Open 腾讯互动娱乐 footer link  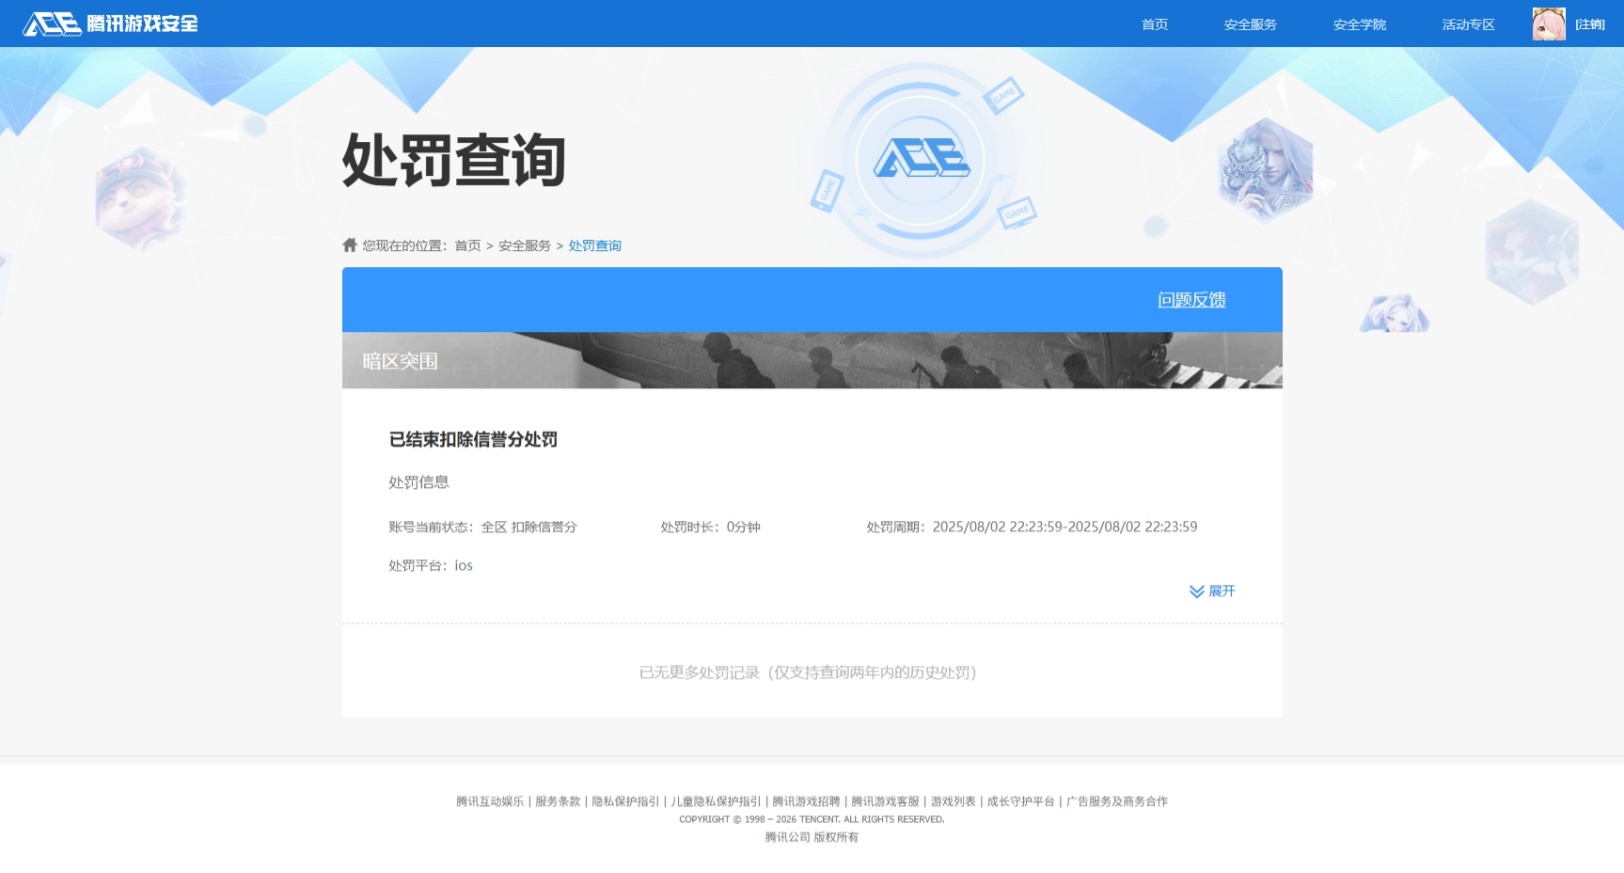coord(490,802)
